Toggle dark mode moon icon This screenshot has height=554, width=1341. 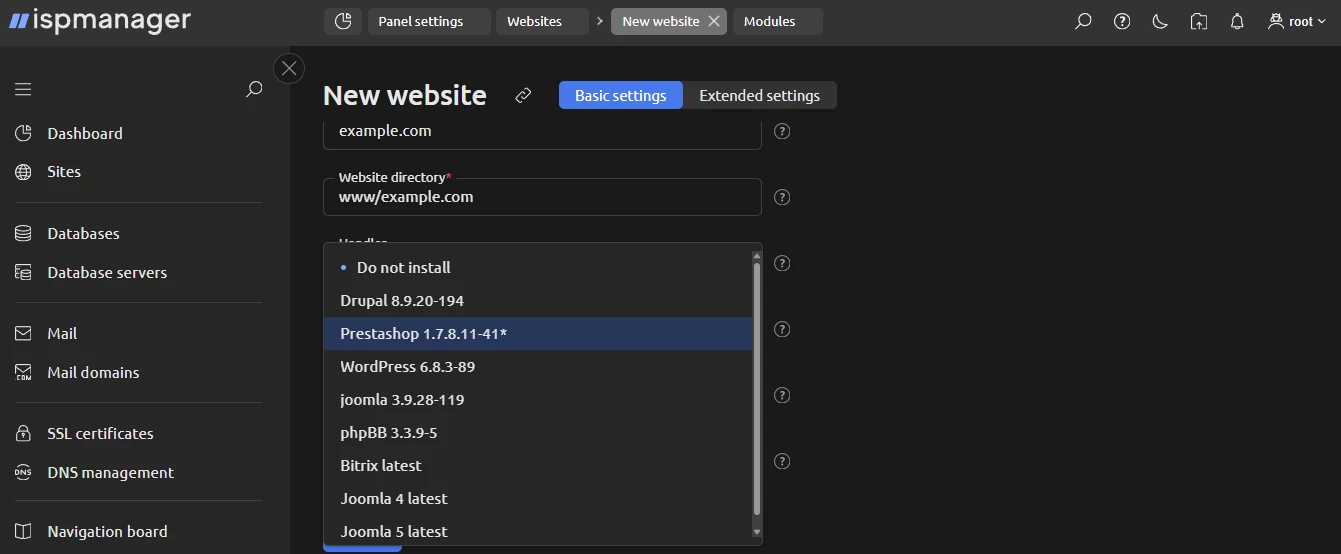click(1160, 21)
